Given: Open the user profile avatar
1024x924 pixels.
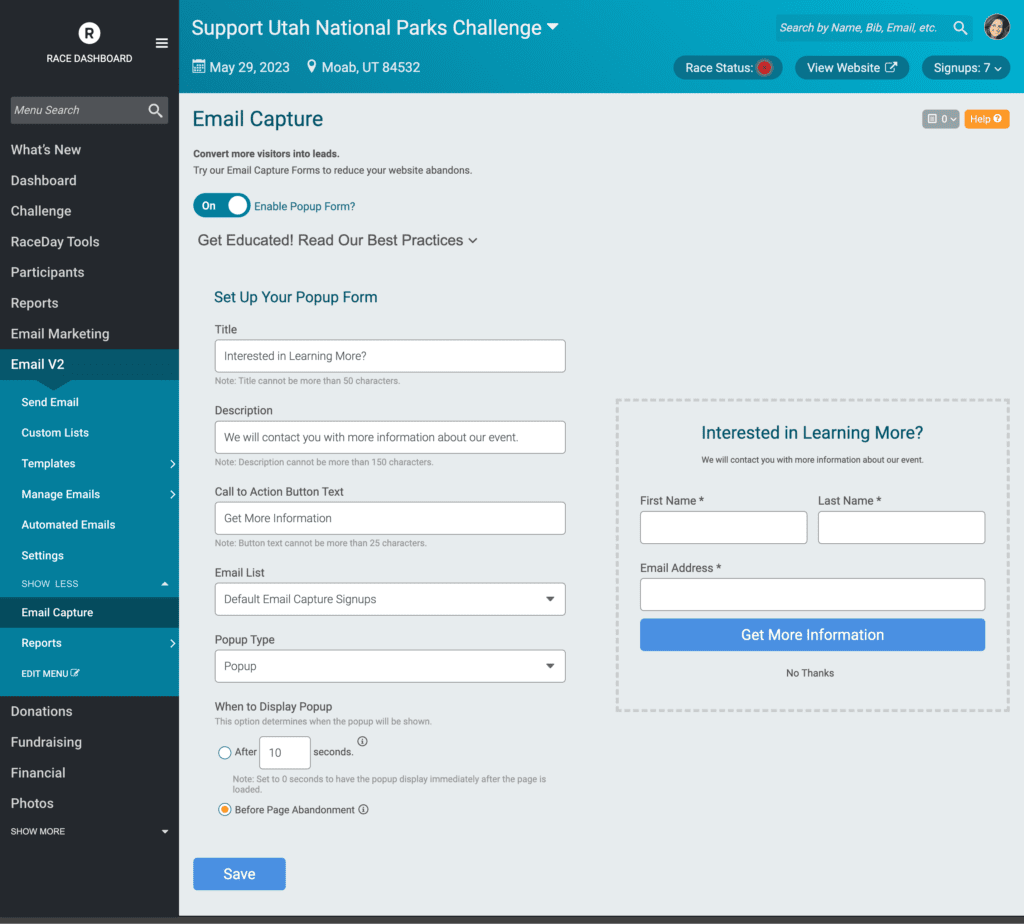Looking at the screenshot, I should (x=997, y=27).
